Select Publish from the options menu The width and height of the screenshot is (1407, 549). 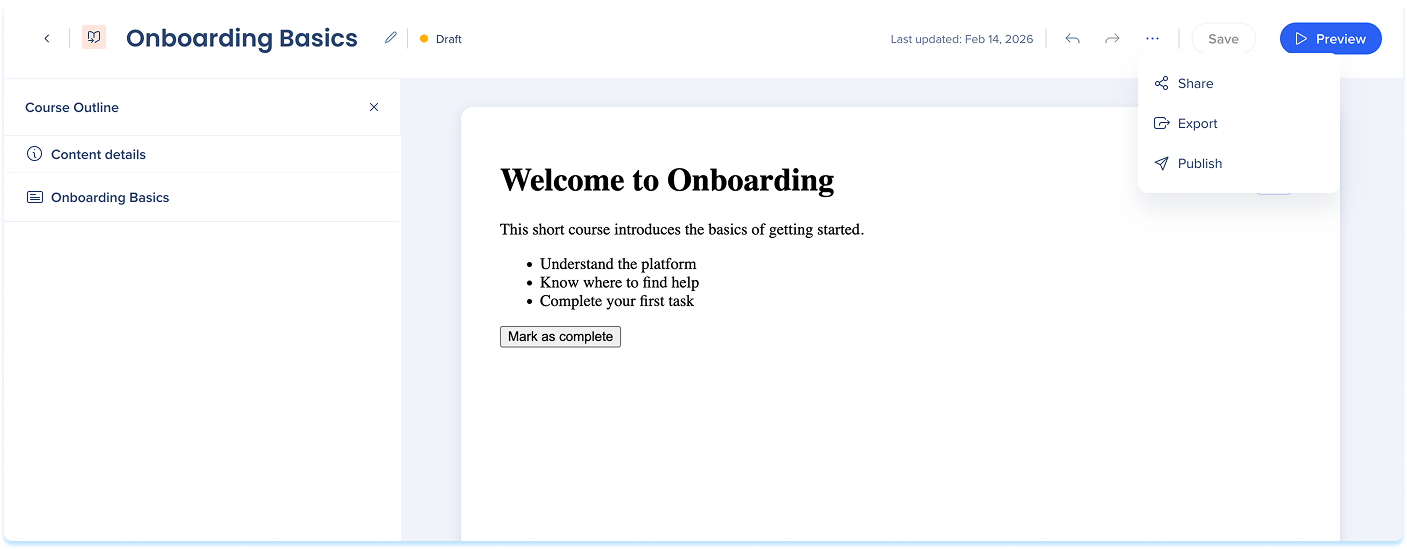(1199, 164)
